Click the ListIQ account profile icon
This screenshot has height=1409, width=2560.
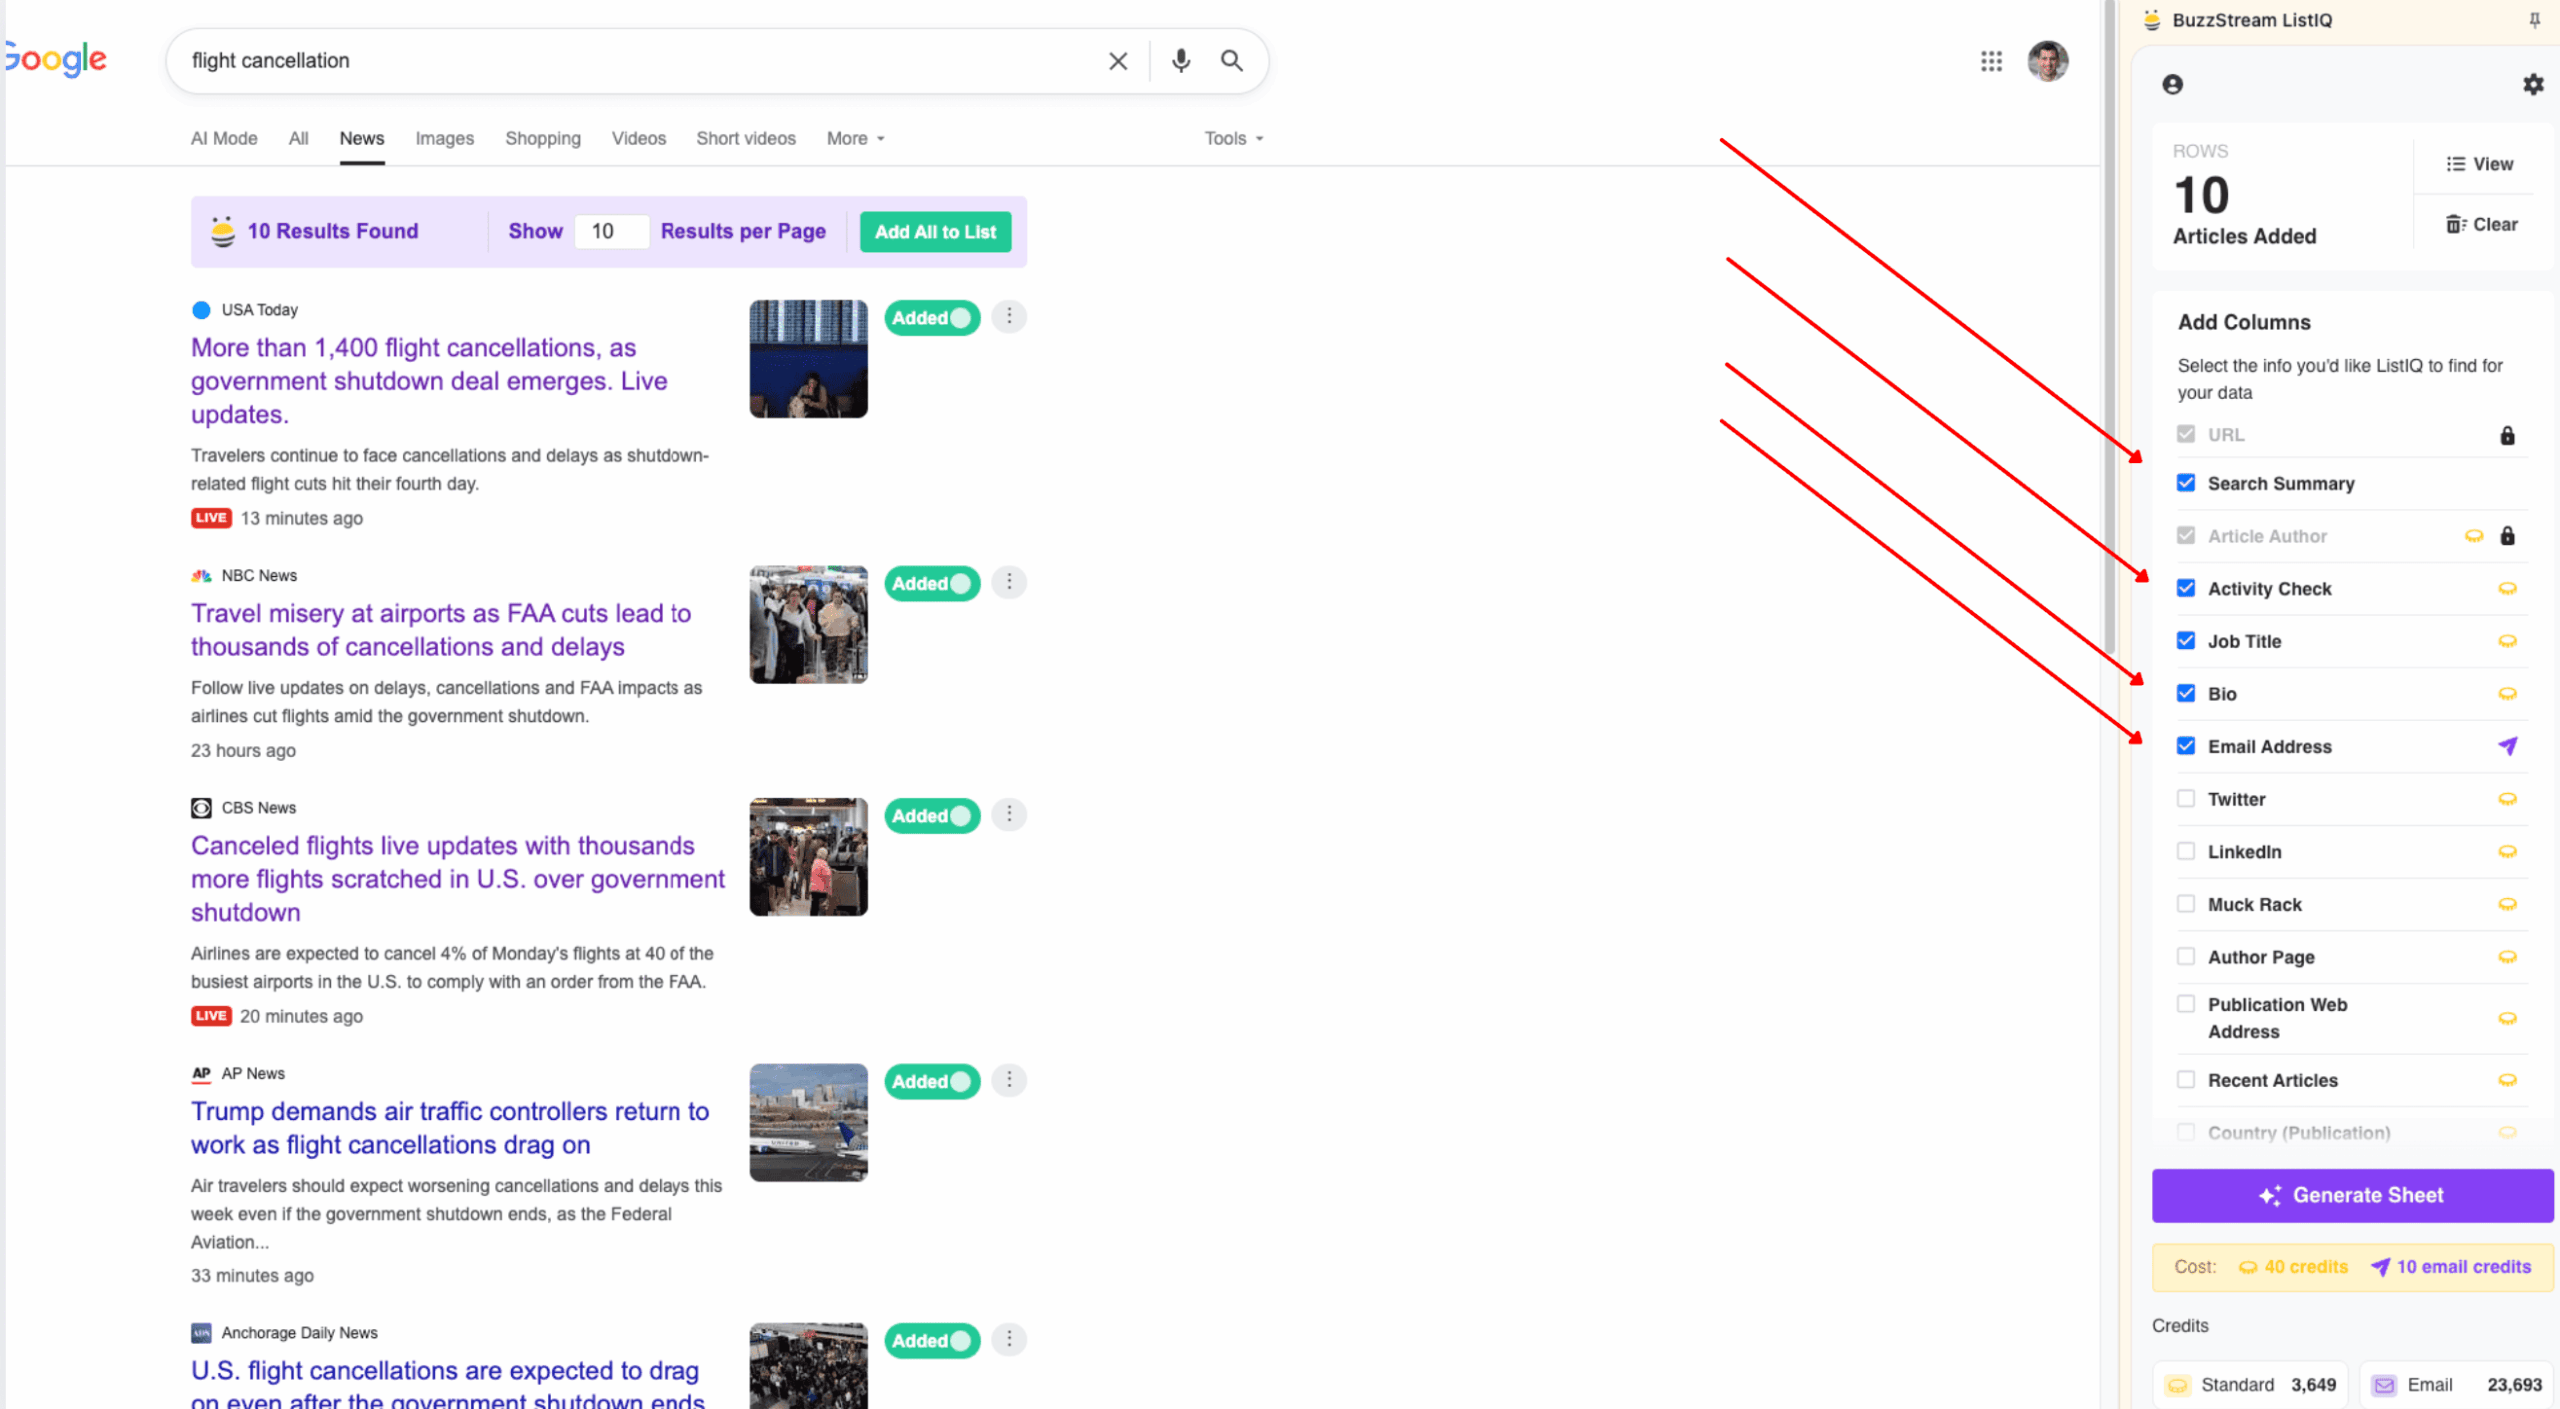(2172, 85)
